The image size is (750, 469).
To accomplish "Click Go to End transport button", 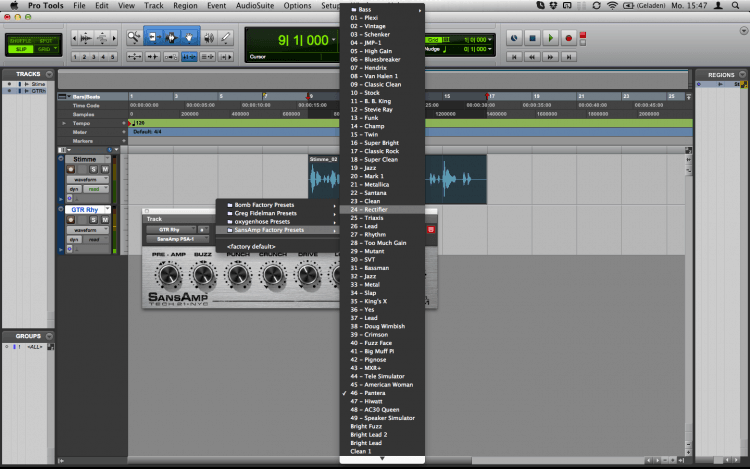I will coord(568,57).
